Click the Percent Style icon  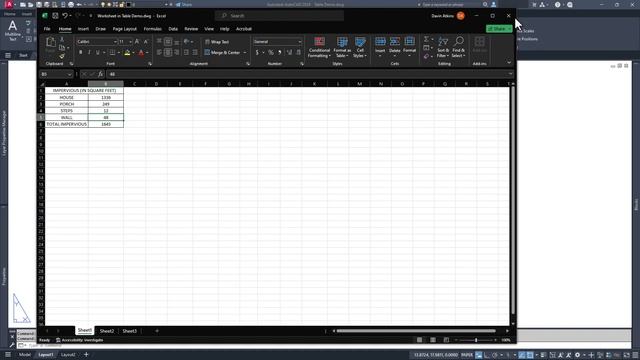pyautogui.click(x=271, y=53)
